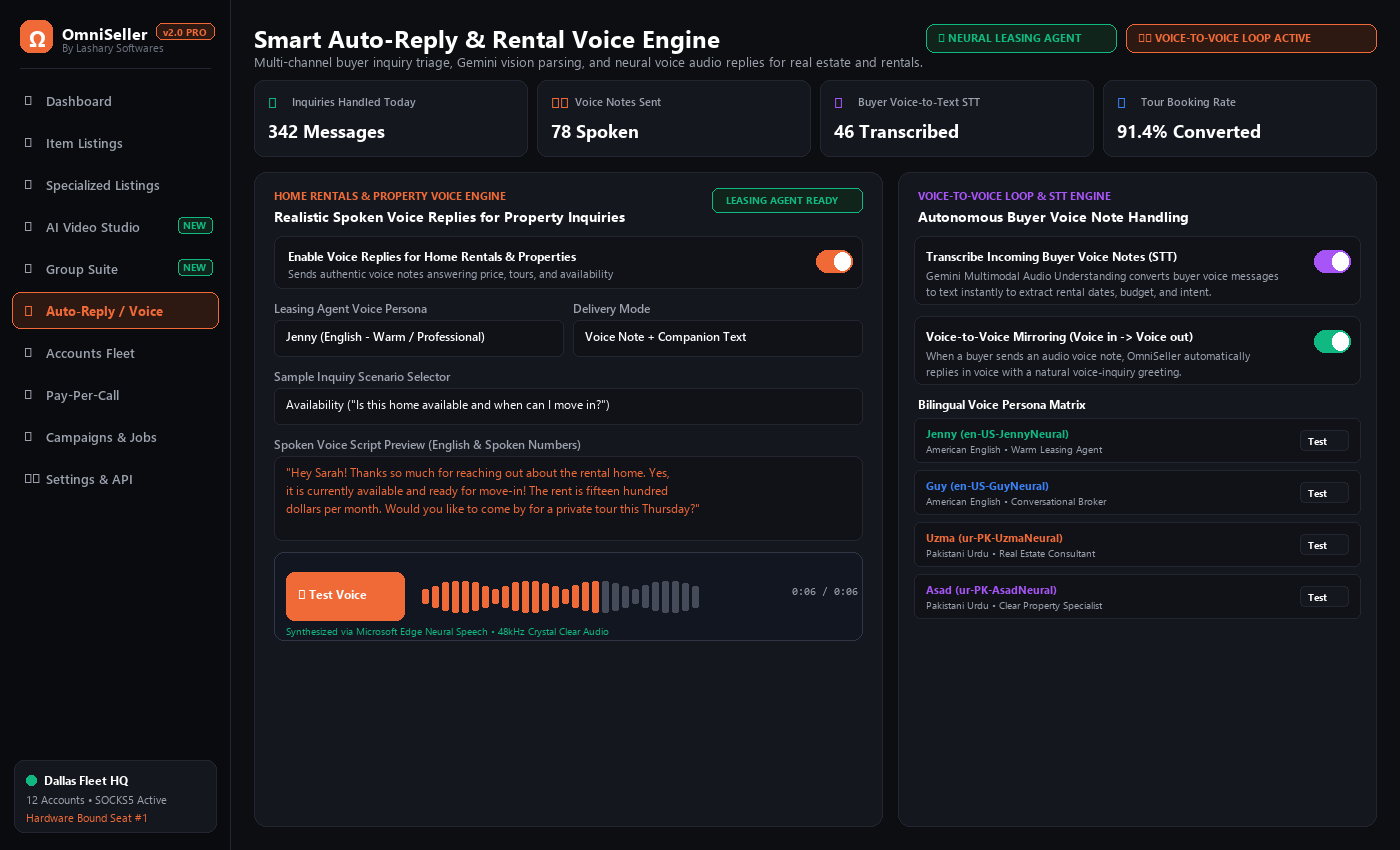
Task: Click the Leasing Agent Ready badge
Action: pyautogui.click(x=787, y=200)
